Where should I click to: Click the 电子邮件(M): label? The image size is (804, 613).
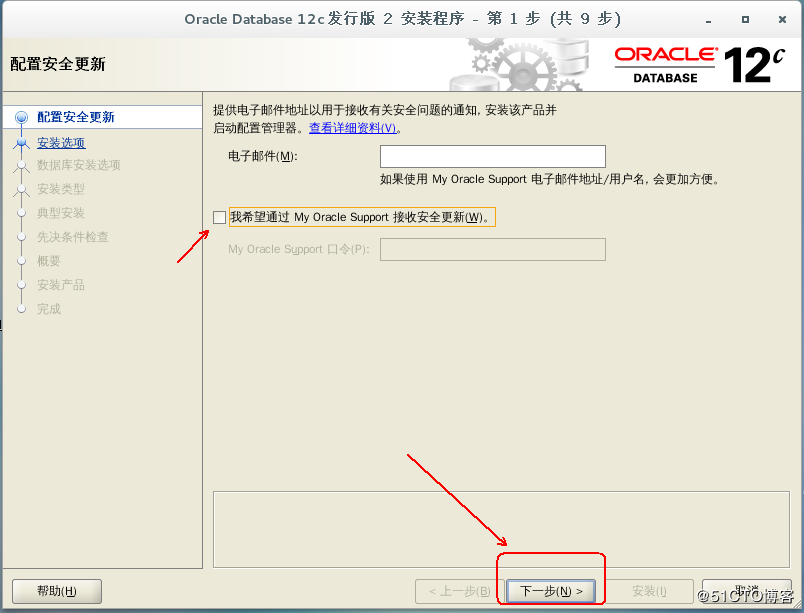[x=263, y=156]
